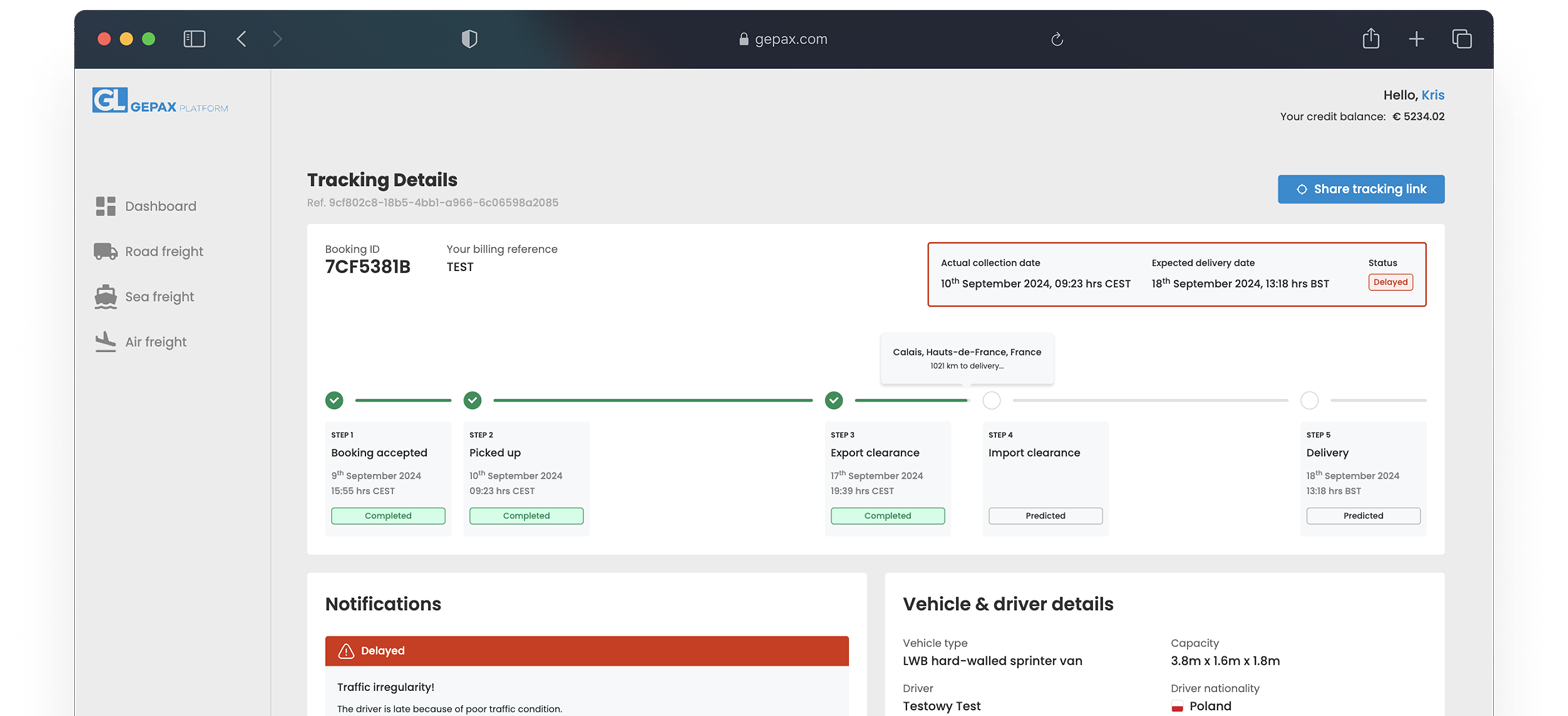Click the Notifications heading
Image resolution: width=1568 pixels, height=716 pixels.
(x=383, y=604)
